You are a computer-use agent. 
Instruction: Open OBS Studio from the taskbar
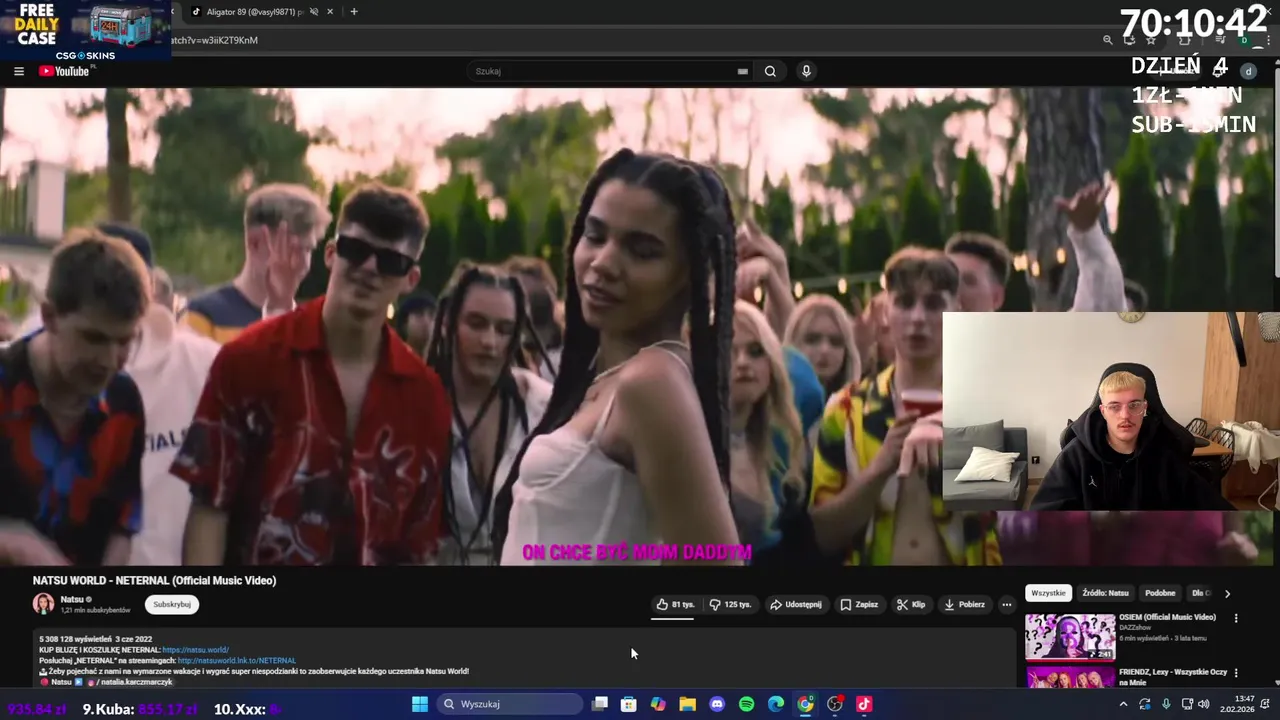(835, 704)
